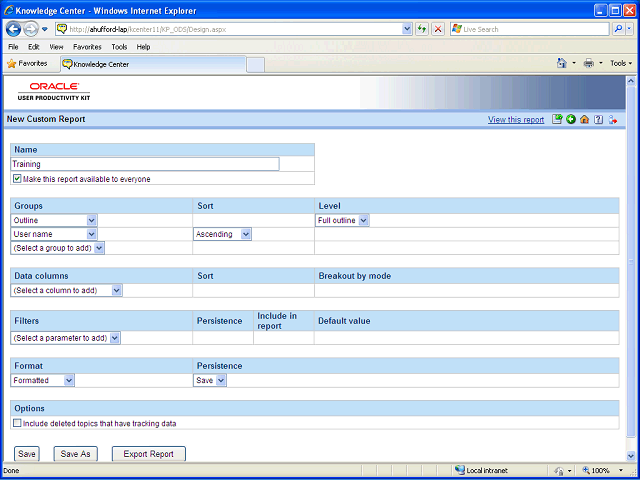Click the browser Back arrow button
This screenshot has width=640, height=480.
click(x=13, y=29)
